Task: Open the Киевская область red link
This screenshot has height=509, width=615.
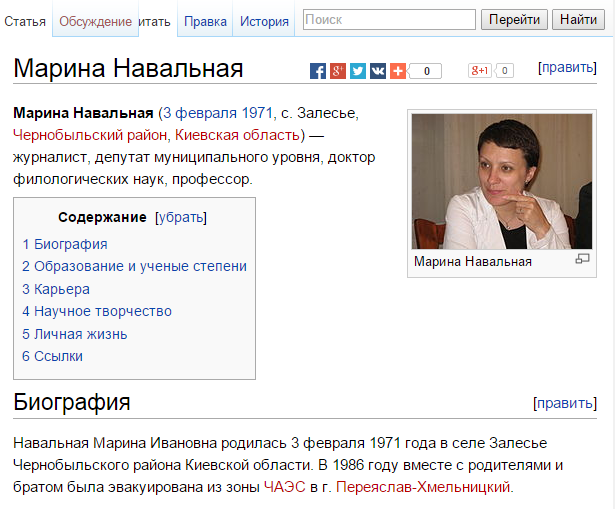Action: click(x=237, y=135)
